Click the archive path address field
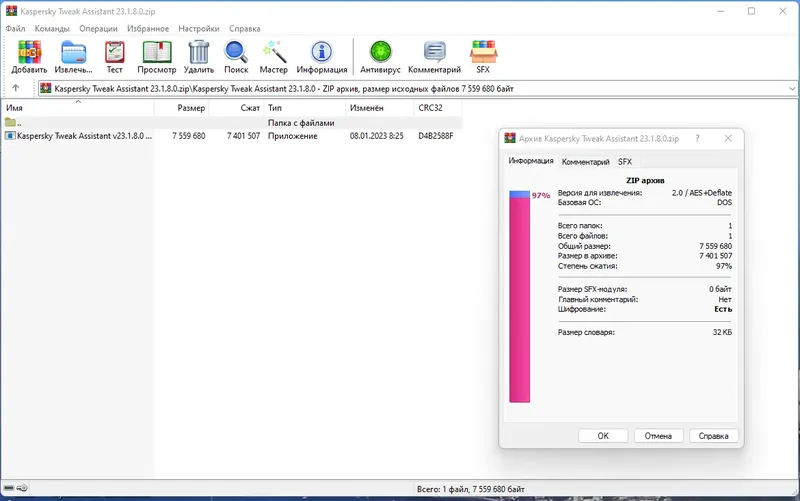 [x=418, y=88]
